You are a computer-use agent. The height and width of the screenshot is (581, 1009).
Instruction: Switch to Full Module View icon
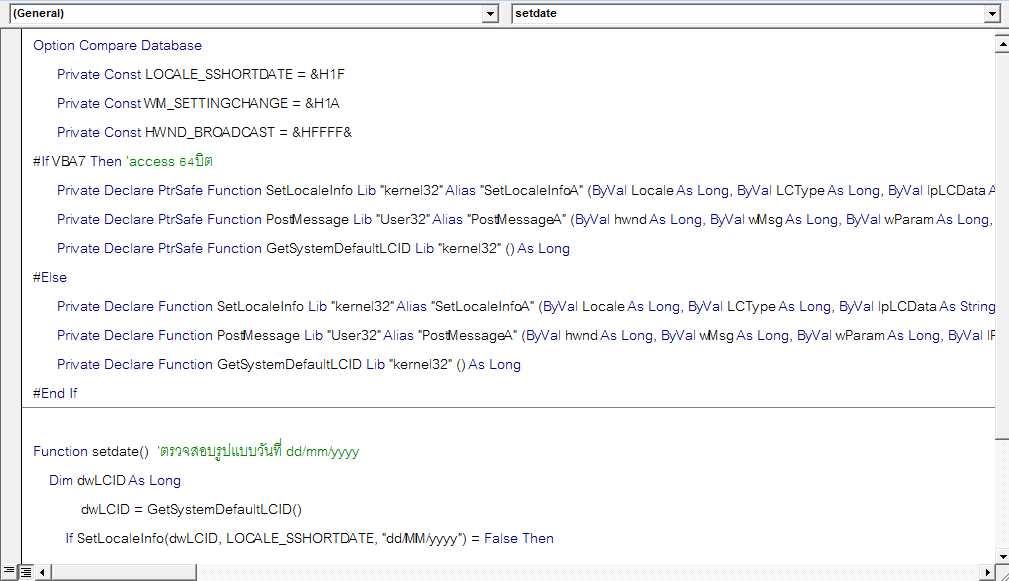click(x=26, y=571)
